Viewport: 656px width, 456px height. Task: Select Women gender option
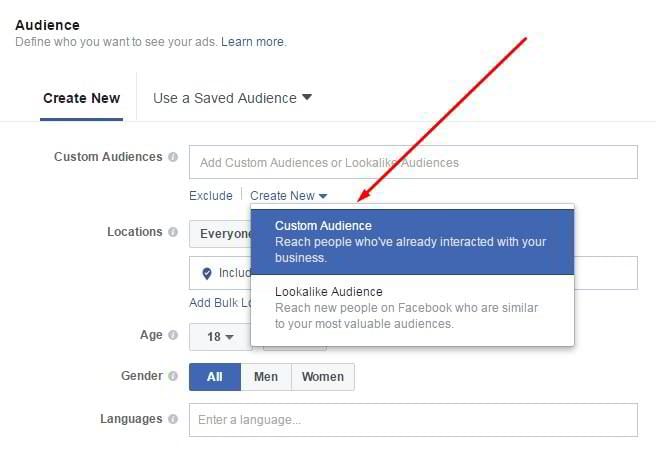(x=322, y=377)
